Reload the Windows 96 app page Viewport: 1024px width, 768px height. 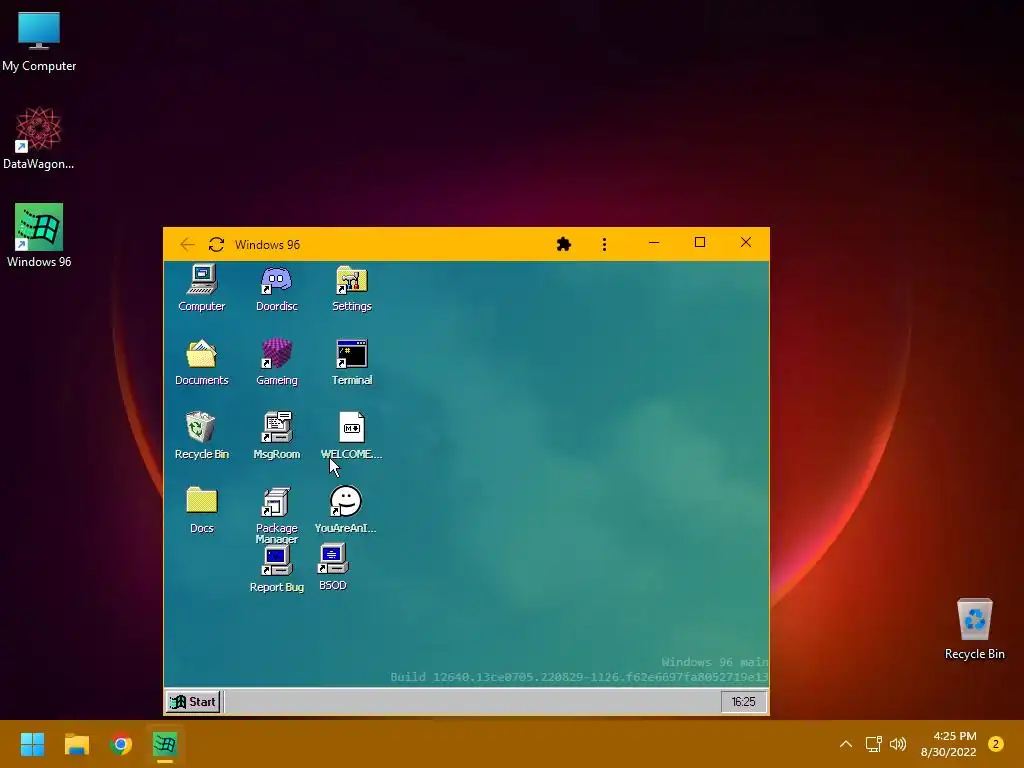coord(216,244)
